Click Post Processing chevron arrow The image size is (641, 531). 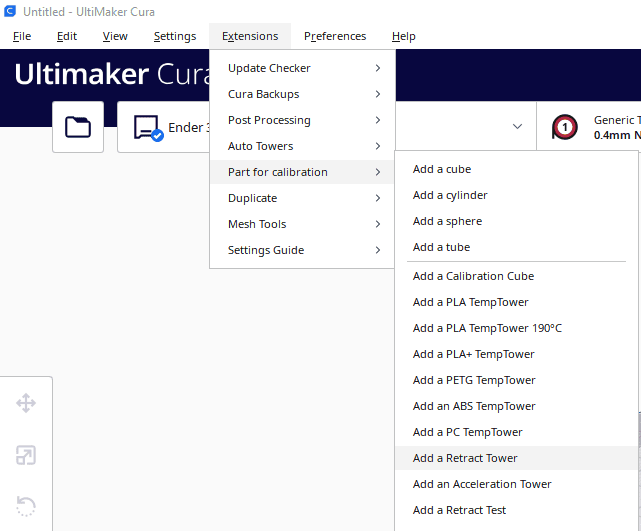pos(378,120)
